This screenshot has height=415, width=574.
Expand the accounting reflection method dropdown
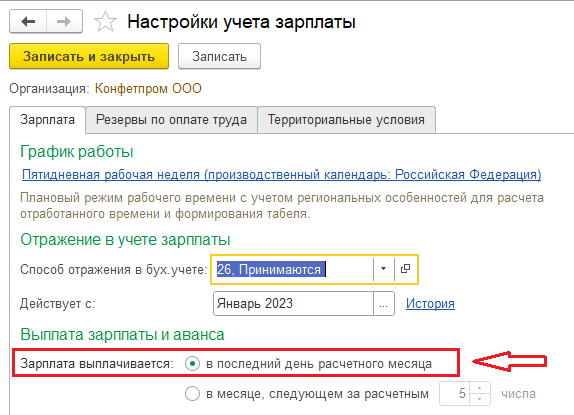(383, 269)
